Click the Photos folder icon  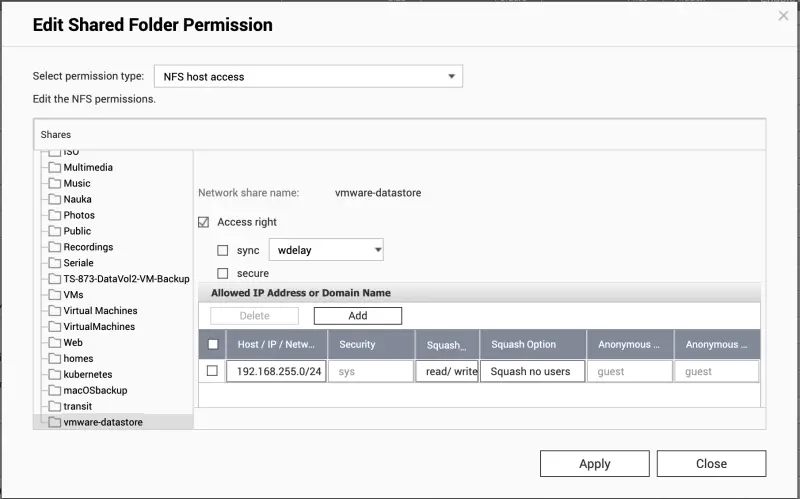coord(55,215)
